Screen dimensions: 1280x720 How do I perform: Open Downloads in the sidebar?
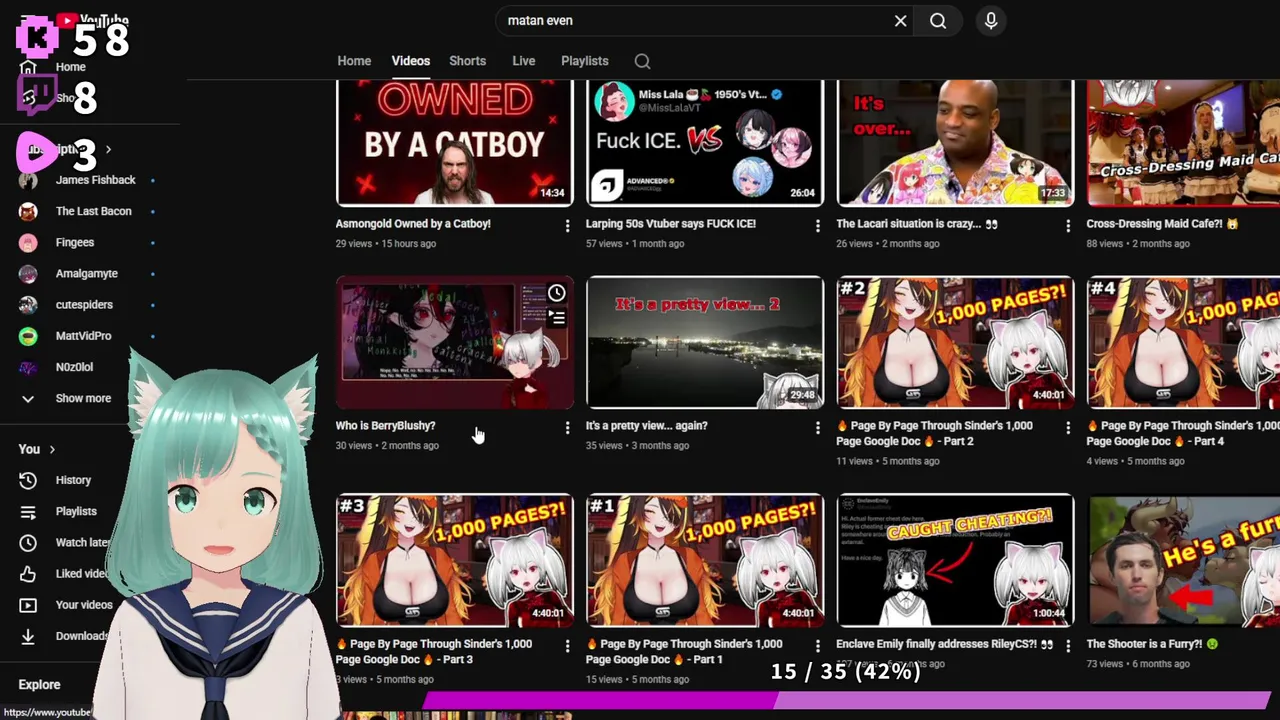pos(82,635)
